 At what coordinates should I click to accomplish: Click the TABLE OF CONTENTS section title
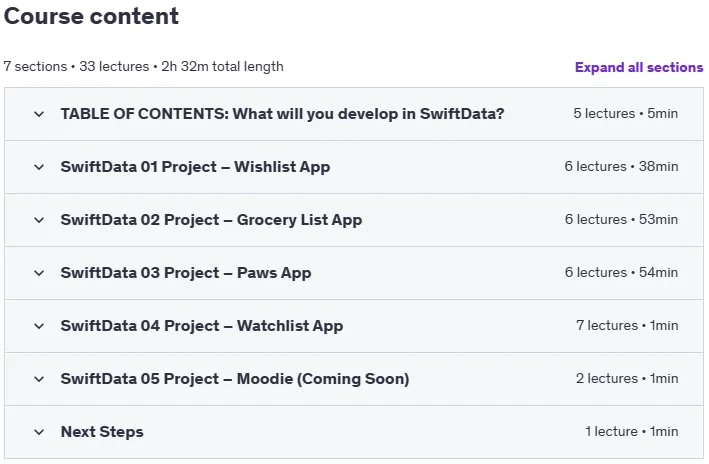(282, 114)
